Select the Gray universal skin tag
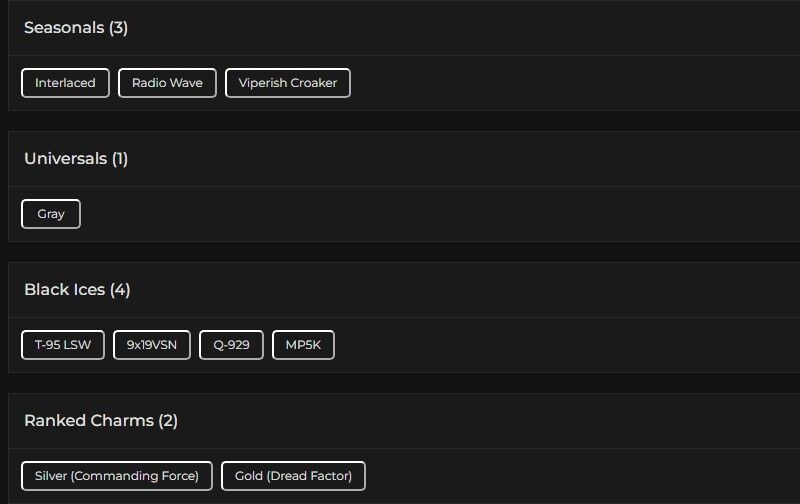Image resolution: width=800 pixels, height=504 pixels. 51,214
